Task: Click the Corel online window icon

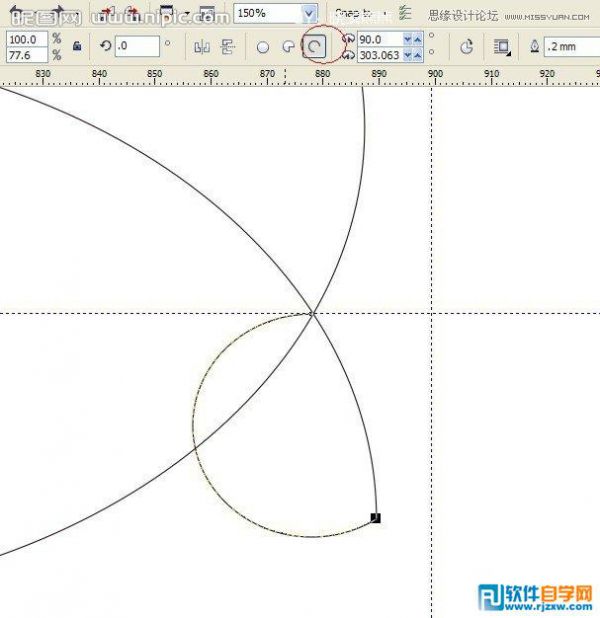Action: [207, 14]
